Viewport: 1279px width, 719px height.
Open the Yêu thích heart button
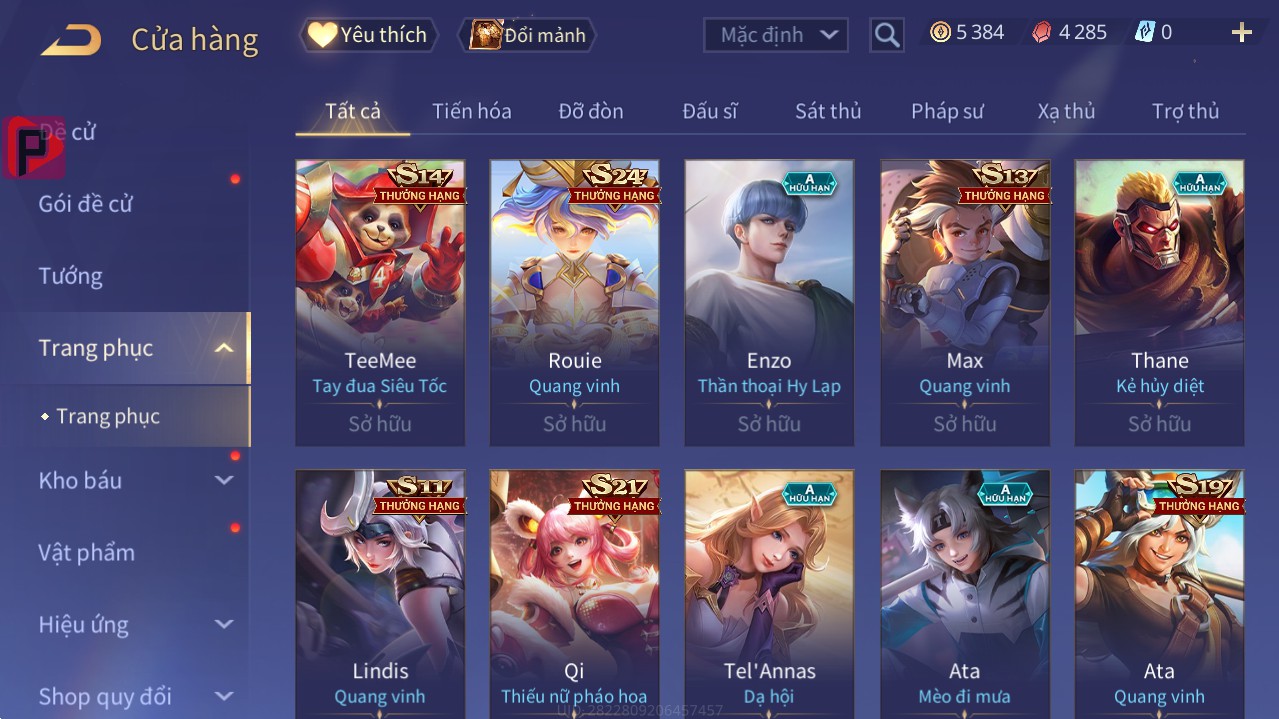[367, 35]
